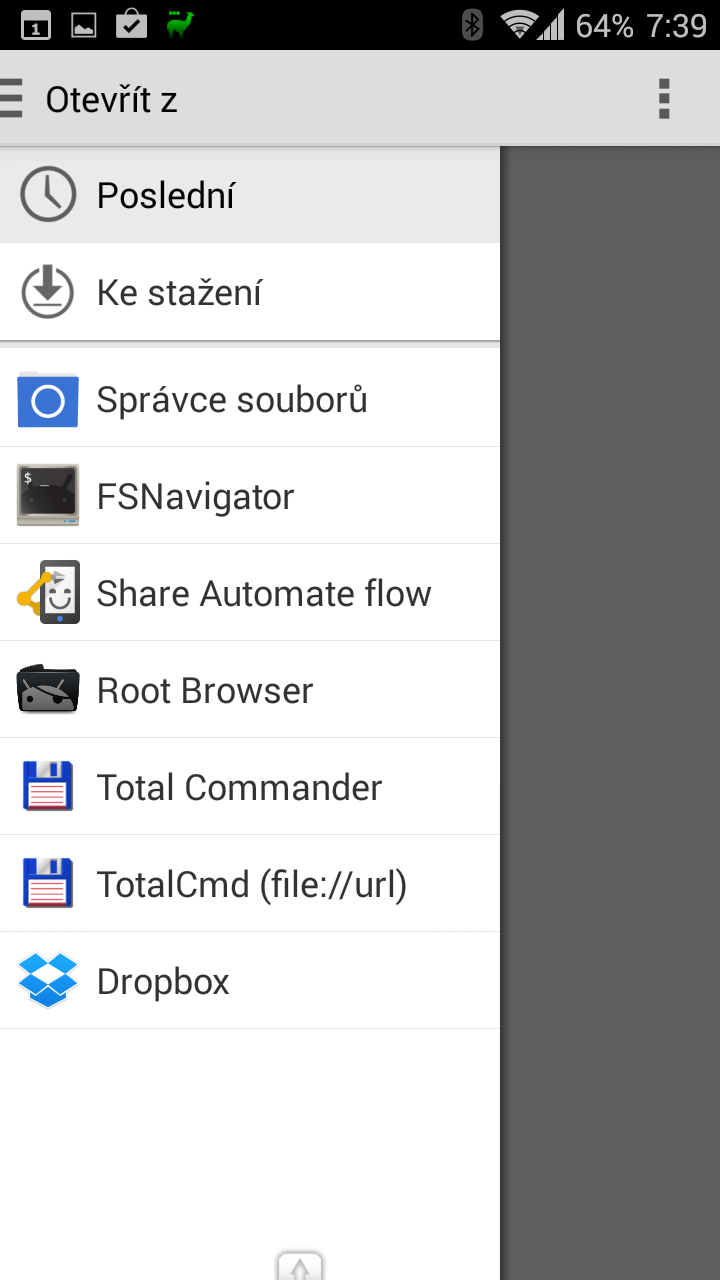This screenshot has width=720, height=1280.
Task: Select the FSNavigator text label
Action: point(195,497)
